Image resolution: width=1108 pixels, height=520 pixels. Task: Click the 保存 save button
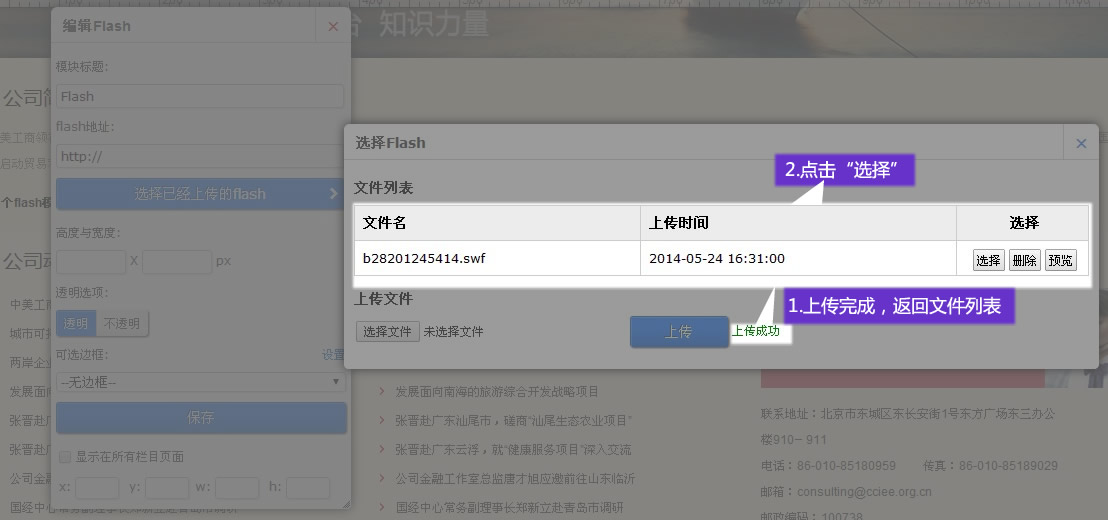200,418
